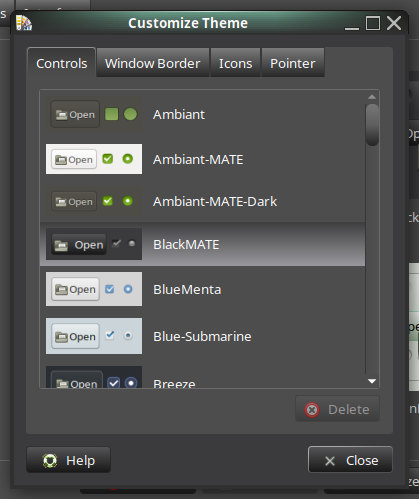Minimize the Customize Theme window
The image size is (419, 499).
coord(352,28)
